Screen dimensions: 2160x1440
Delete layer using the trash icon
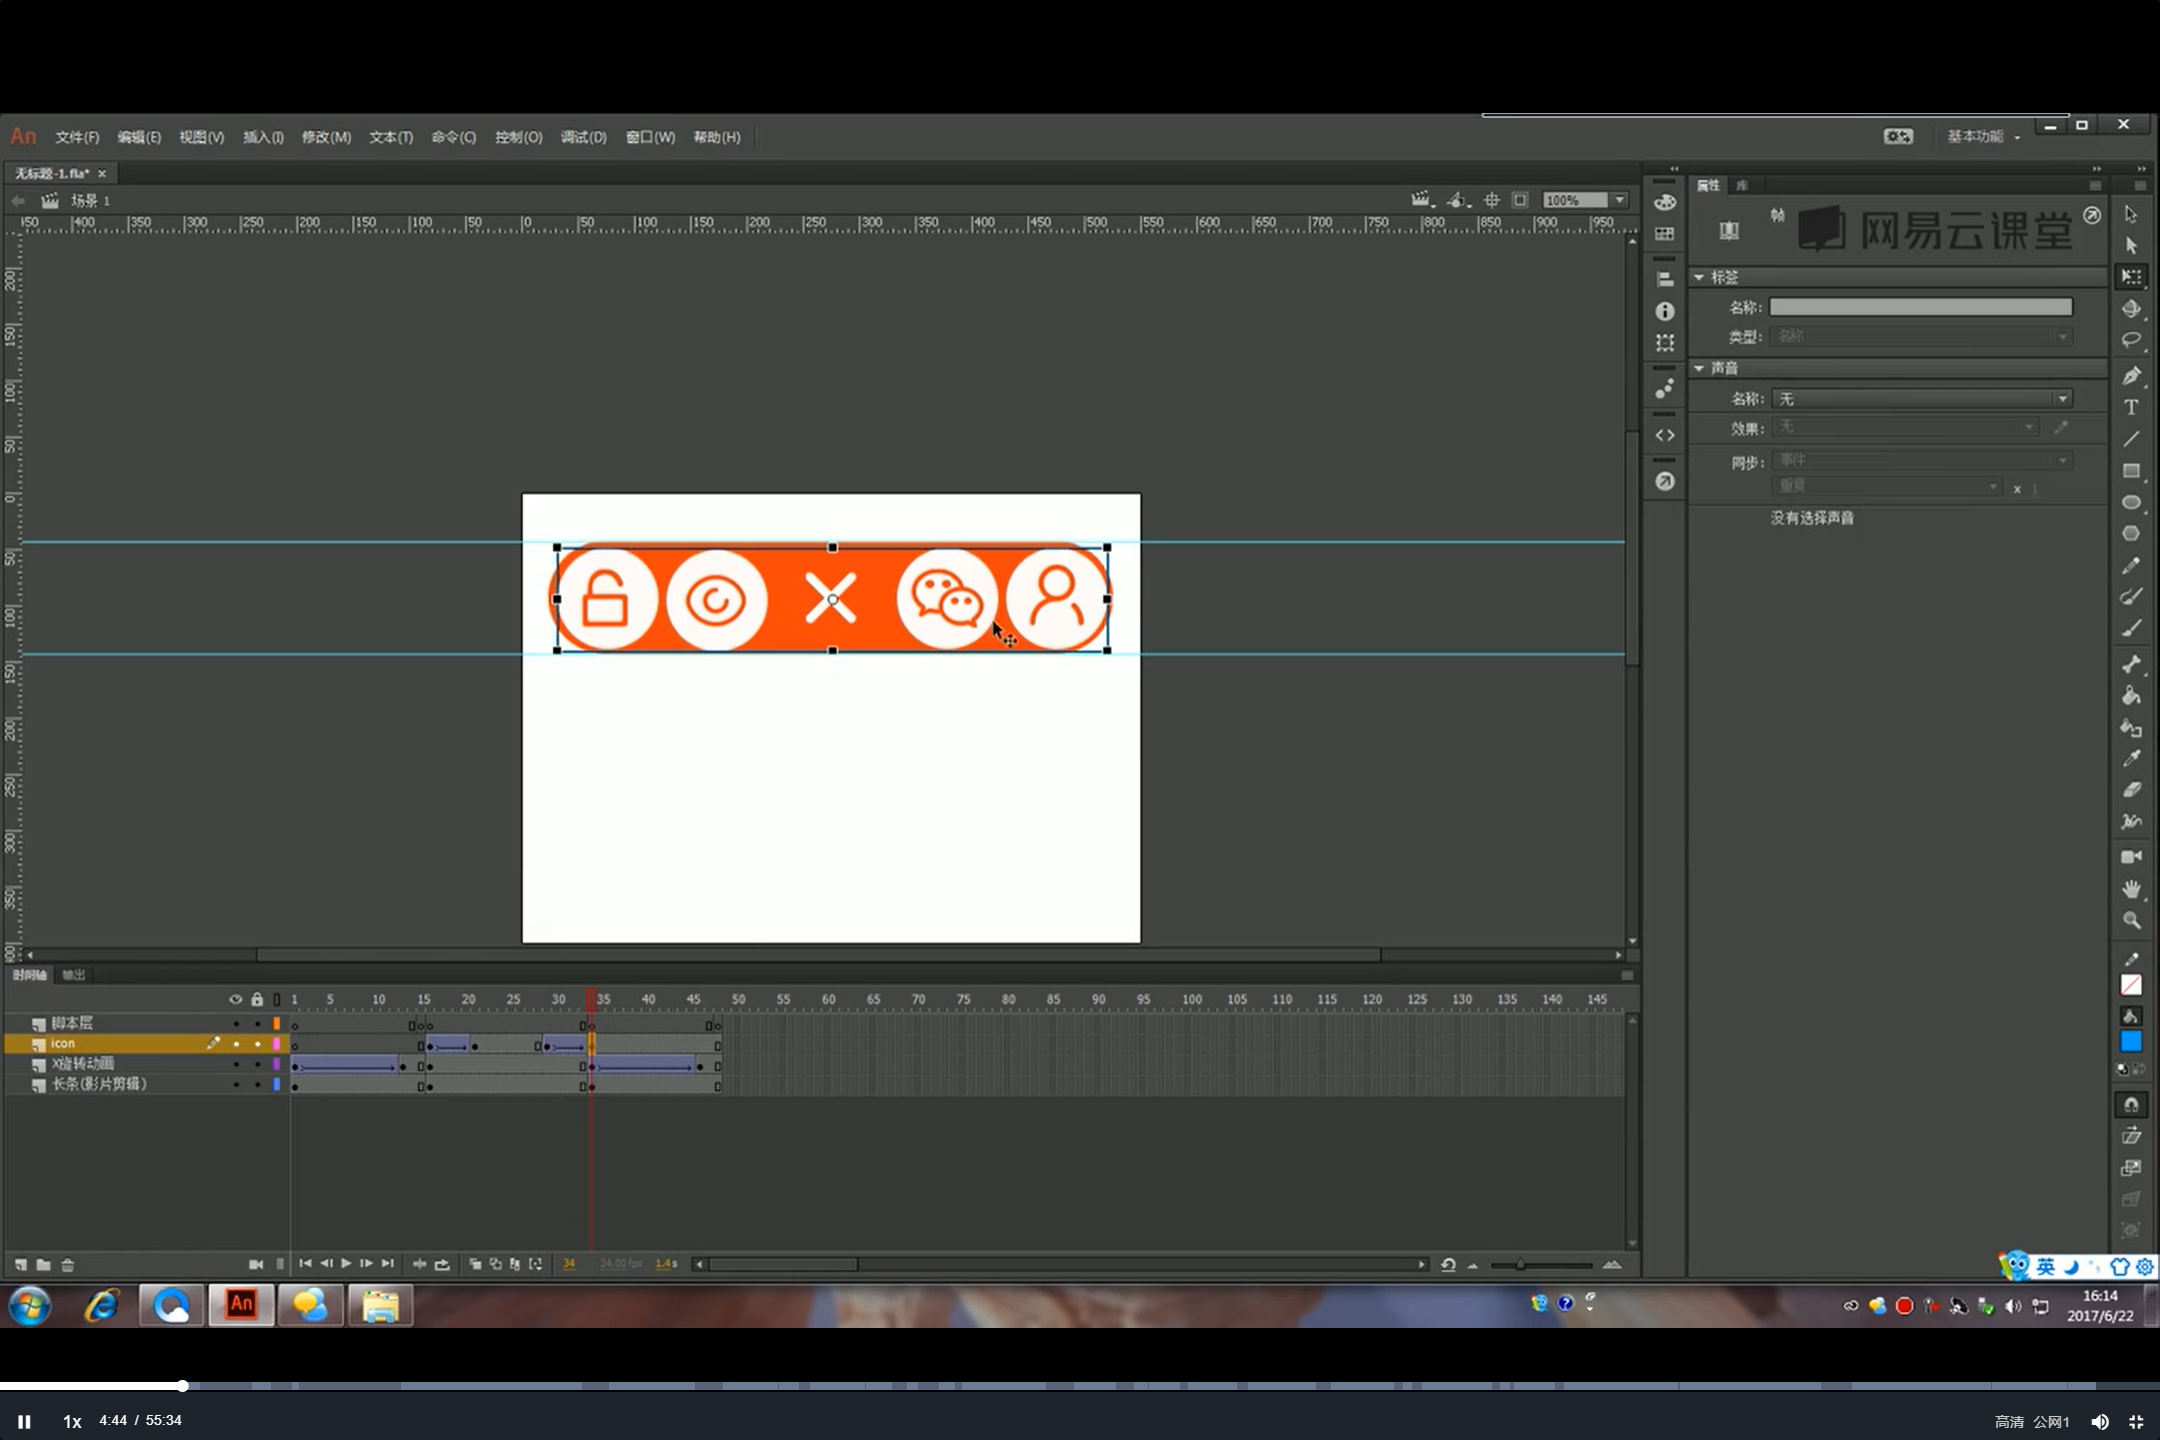pyautogui.click(x=68, y=1265)
